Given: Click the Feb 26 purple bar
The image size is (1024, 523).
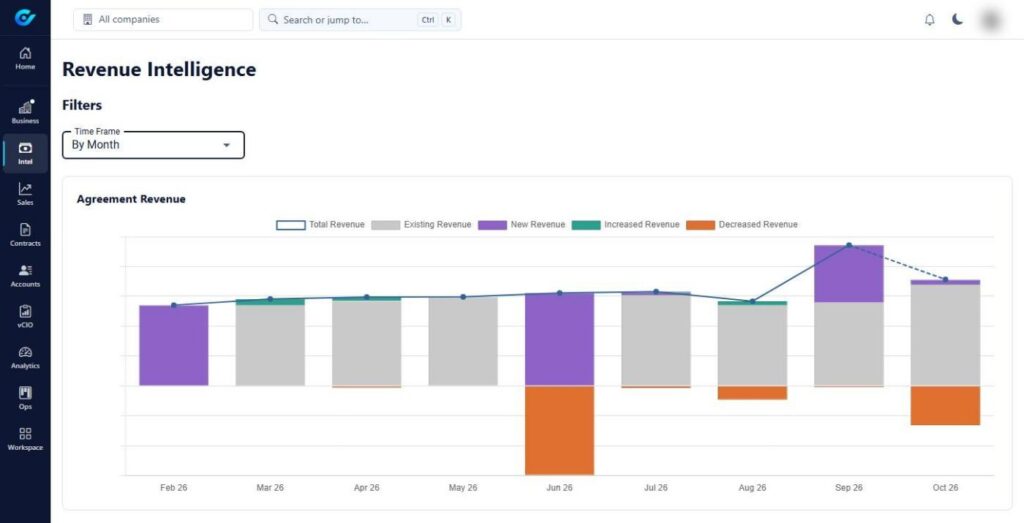Looking at the screenshot, I should pyautogui.click(x=174, y=345).
